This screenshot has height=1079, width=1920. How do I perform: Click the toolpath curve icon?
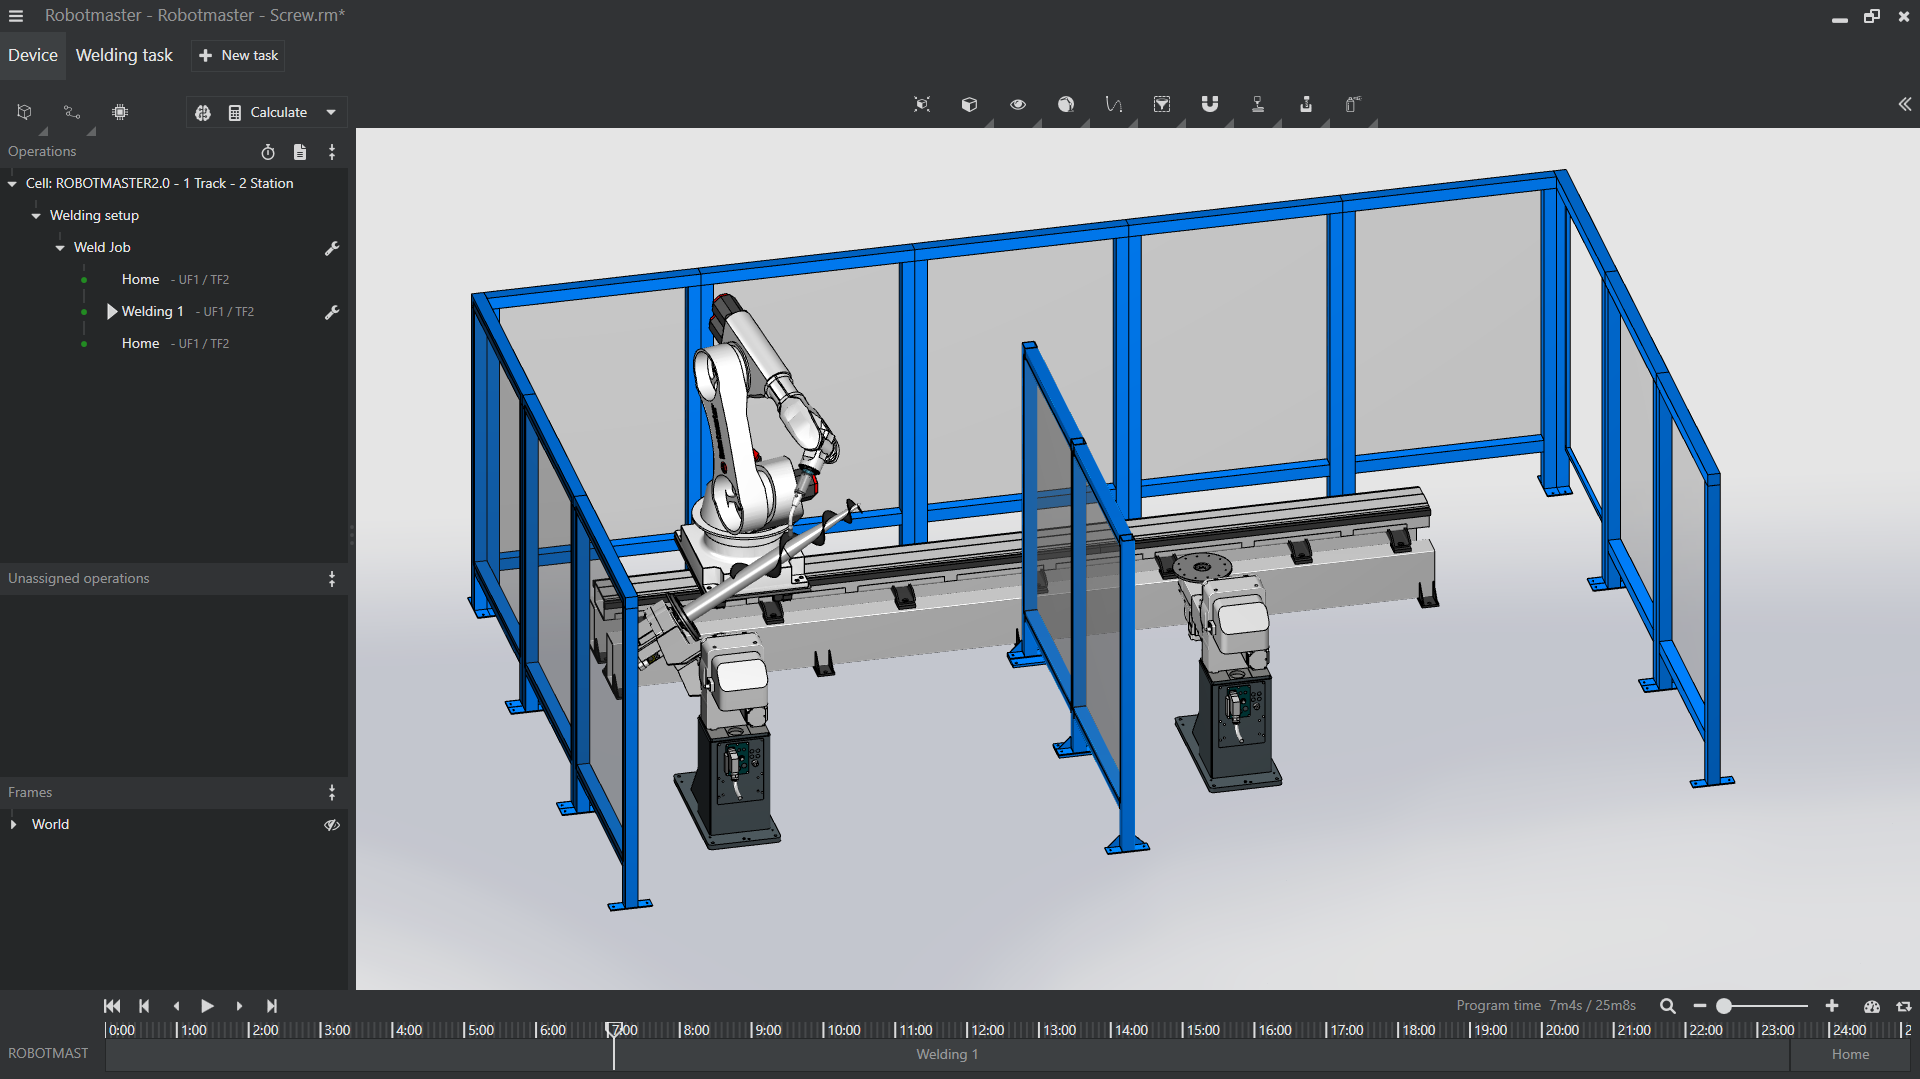pos(1114,104)
